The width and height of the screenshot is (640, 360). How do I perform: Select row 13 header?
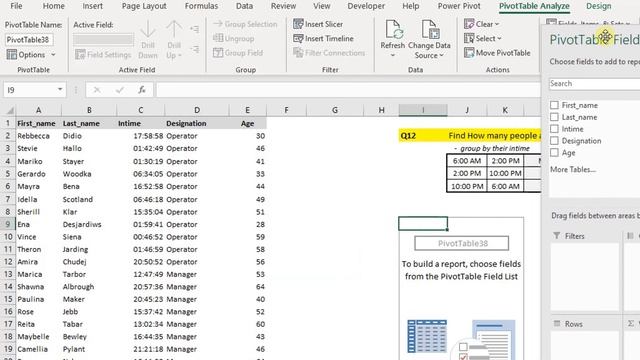pos(8,274)
